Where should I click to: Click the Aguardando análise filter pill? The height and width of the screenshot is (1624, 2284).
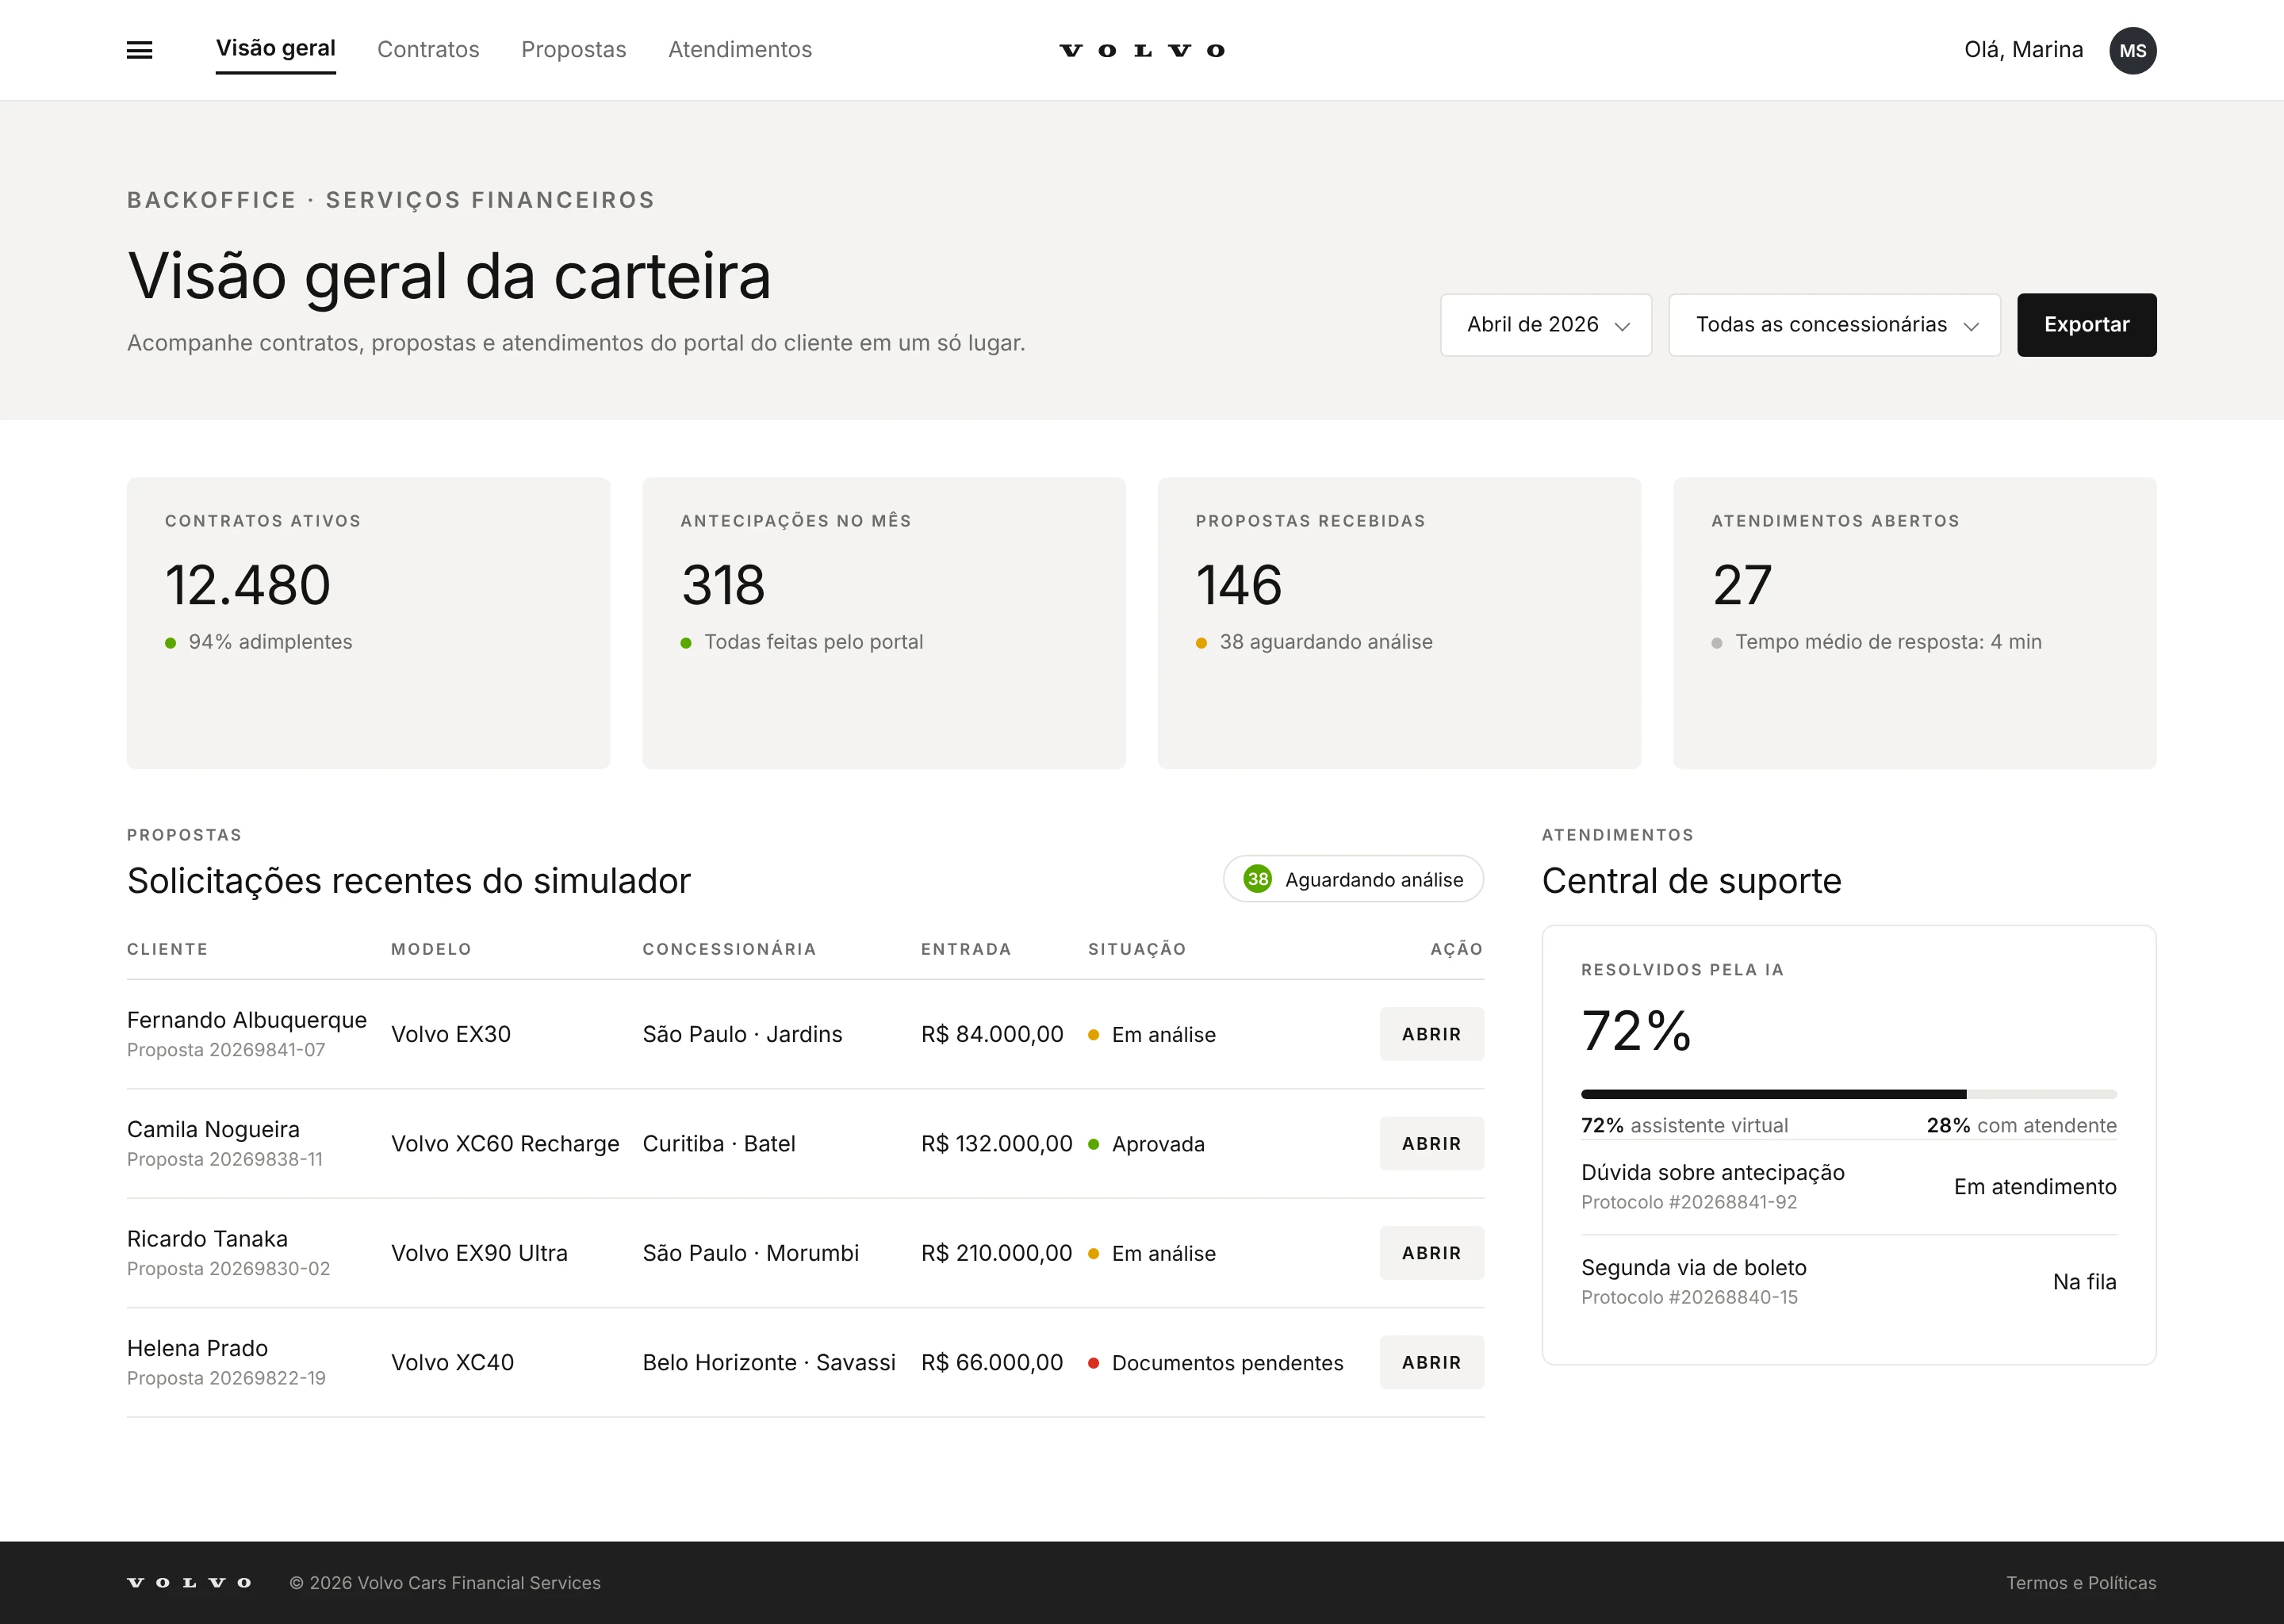click(1353, 879)
